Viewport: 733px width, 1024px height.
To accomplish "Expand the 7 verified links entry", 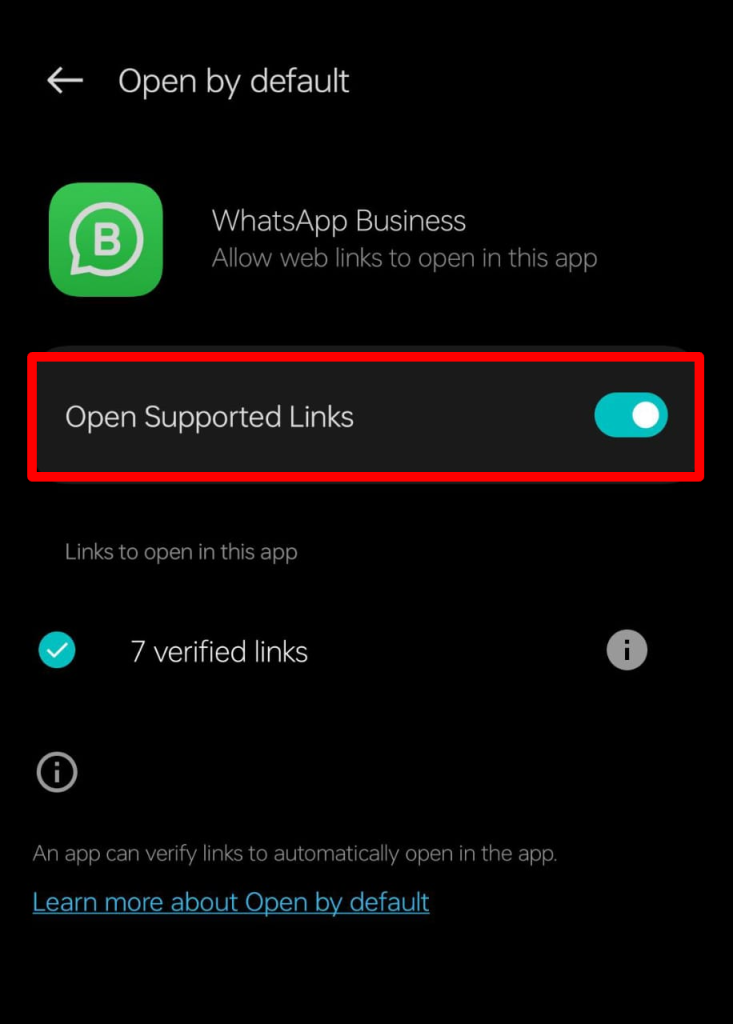I will point(219,652).
